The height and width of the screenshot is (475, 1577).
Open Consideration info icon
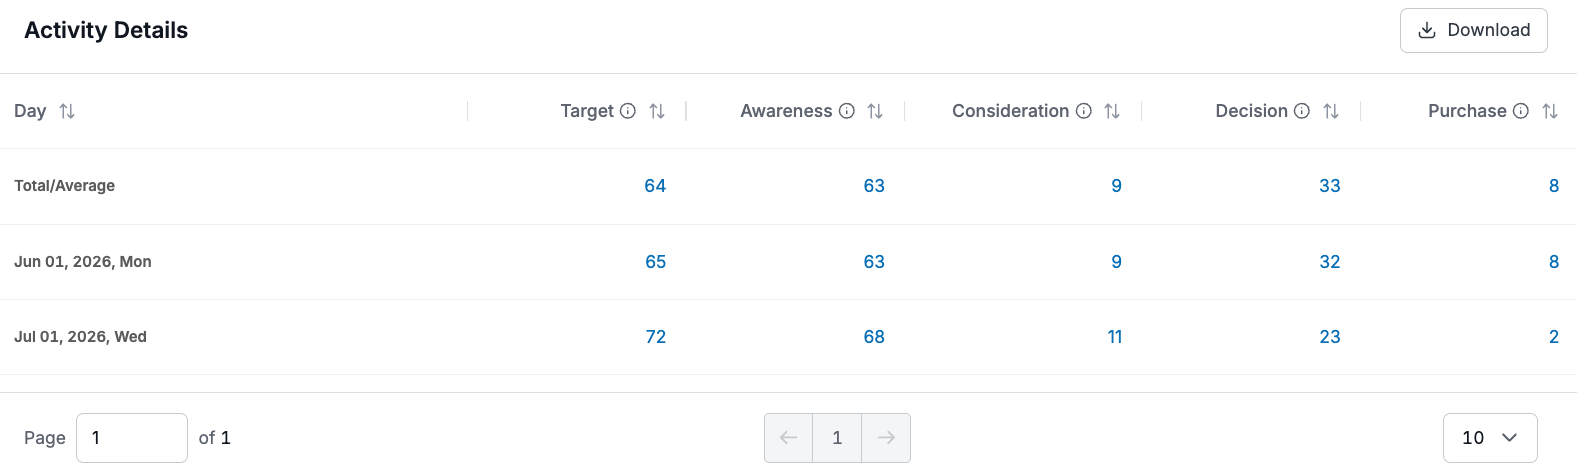pyautogui.click(x=1084, y=111)
